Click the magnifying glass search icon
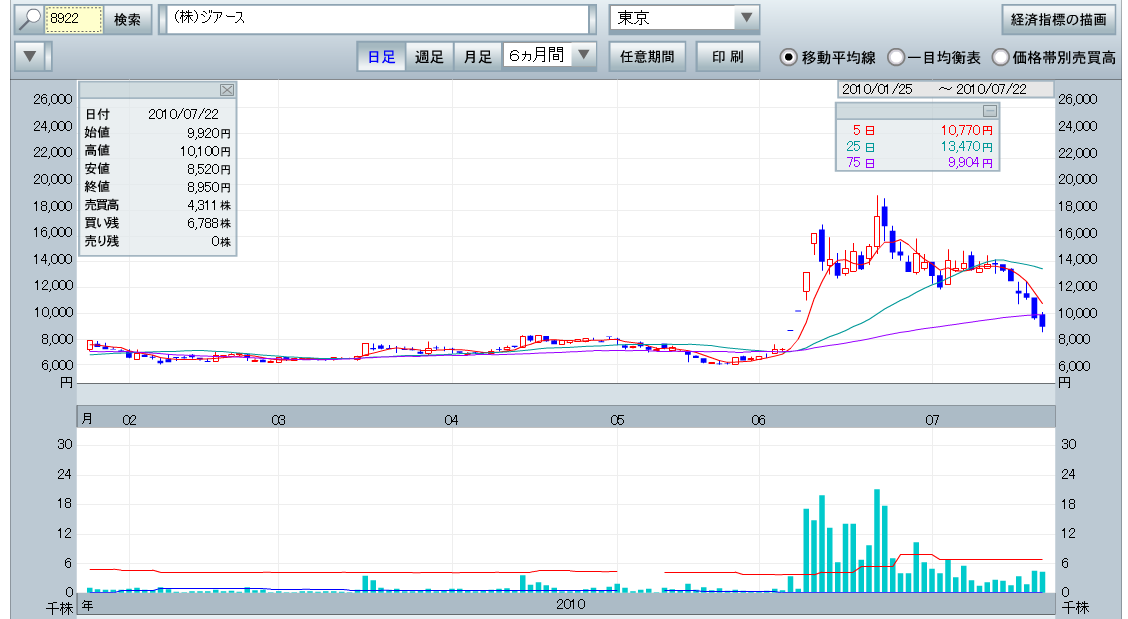This screenshot has width=1128, height=619. (x=31, y=19)
